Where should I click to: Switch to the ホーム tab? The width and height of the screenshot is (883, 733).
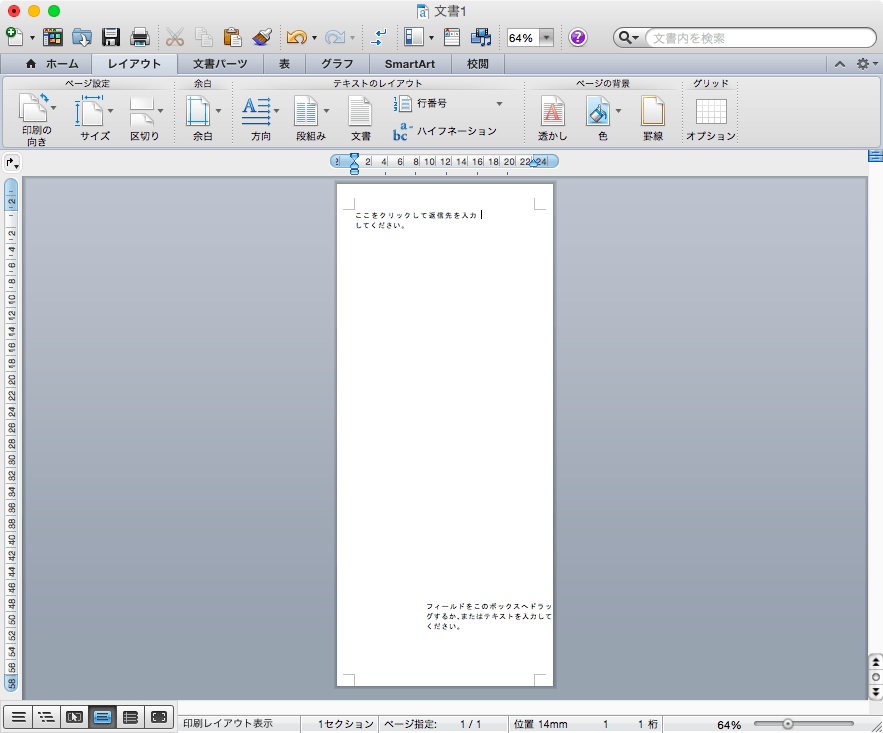[52, 64]
